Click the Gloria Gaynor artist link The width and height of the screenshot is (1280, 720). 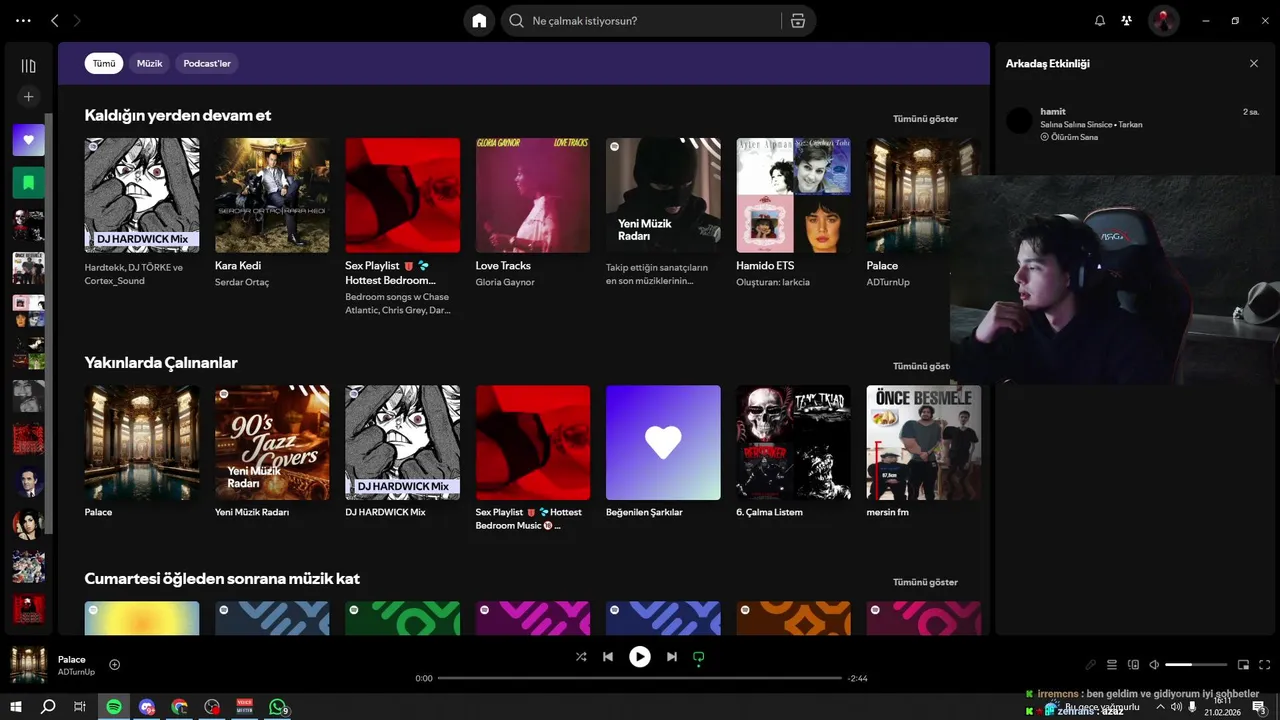505,282
